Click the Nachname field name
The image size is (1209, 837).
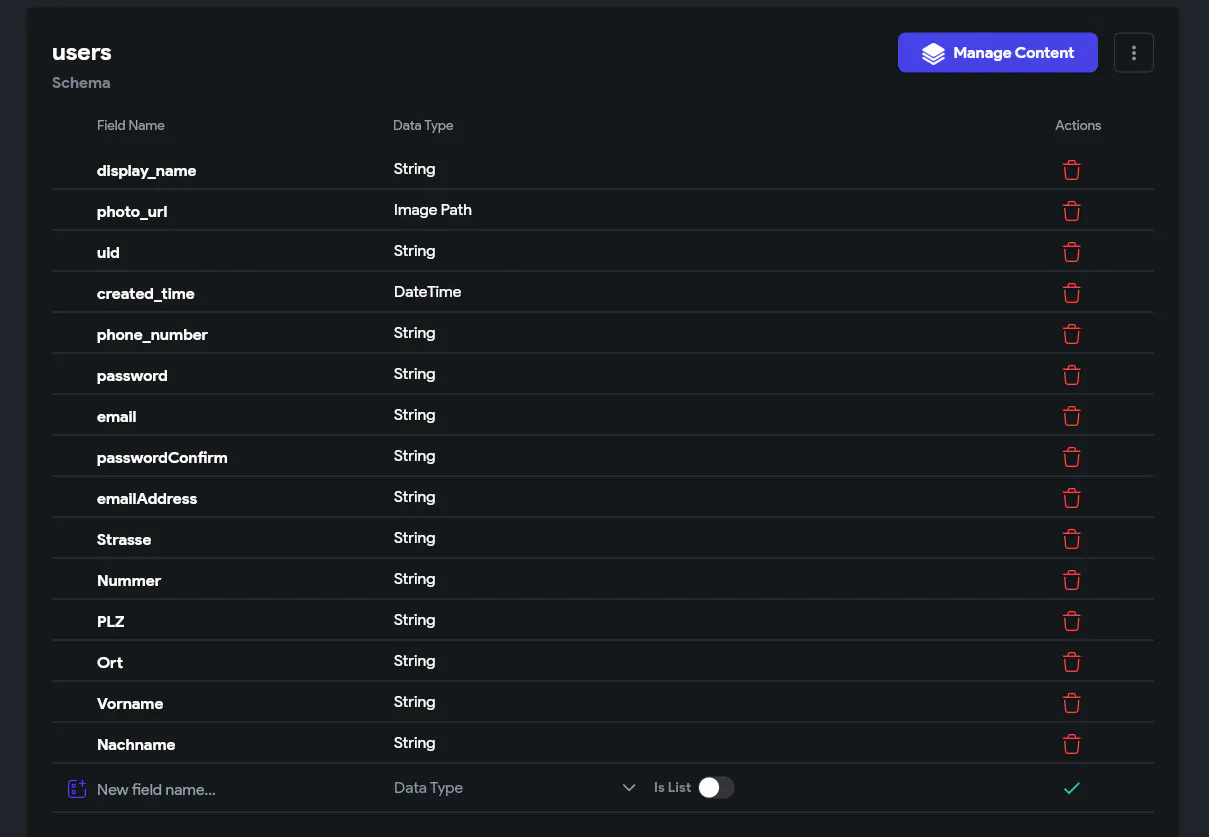pos(136,745)
